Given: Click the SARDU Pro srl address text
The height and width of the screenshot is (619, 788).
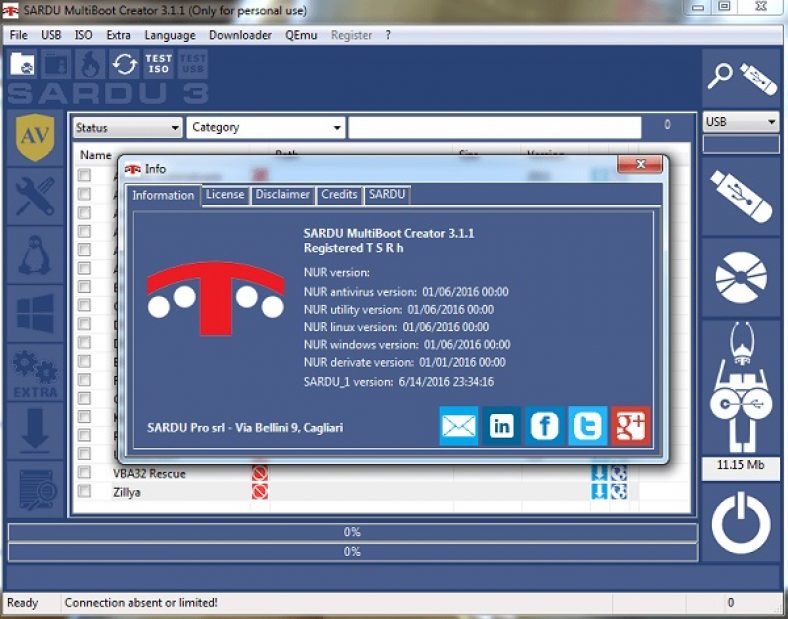Looking at the screenshot, I should (x=245, y=428).
